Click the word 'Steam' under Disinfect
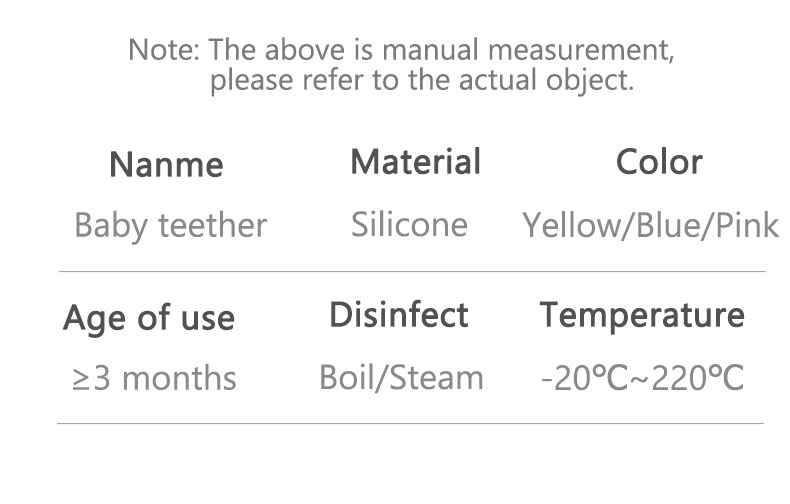 coord(436,378)
